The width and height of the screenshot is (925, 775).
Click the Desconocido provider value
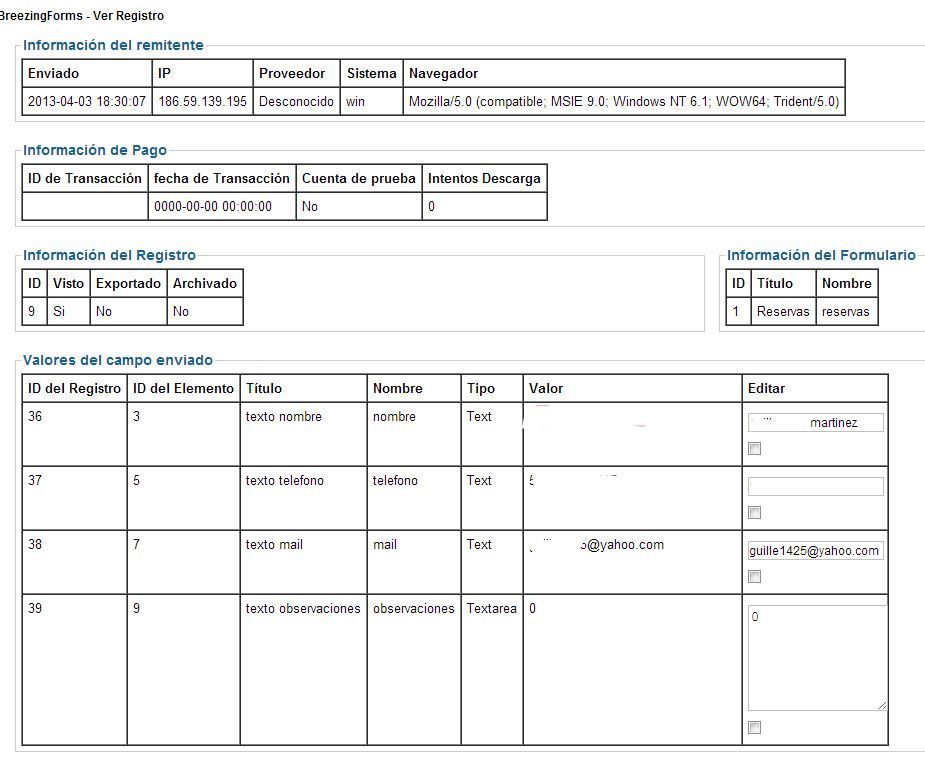(296, 101)
